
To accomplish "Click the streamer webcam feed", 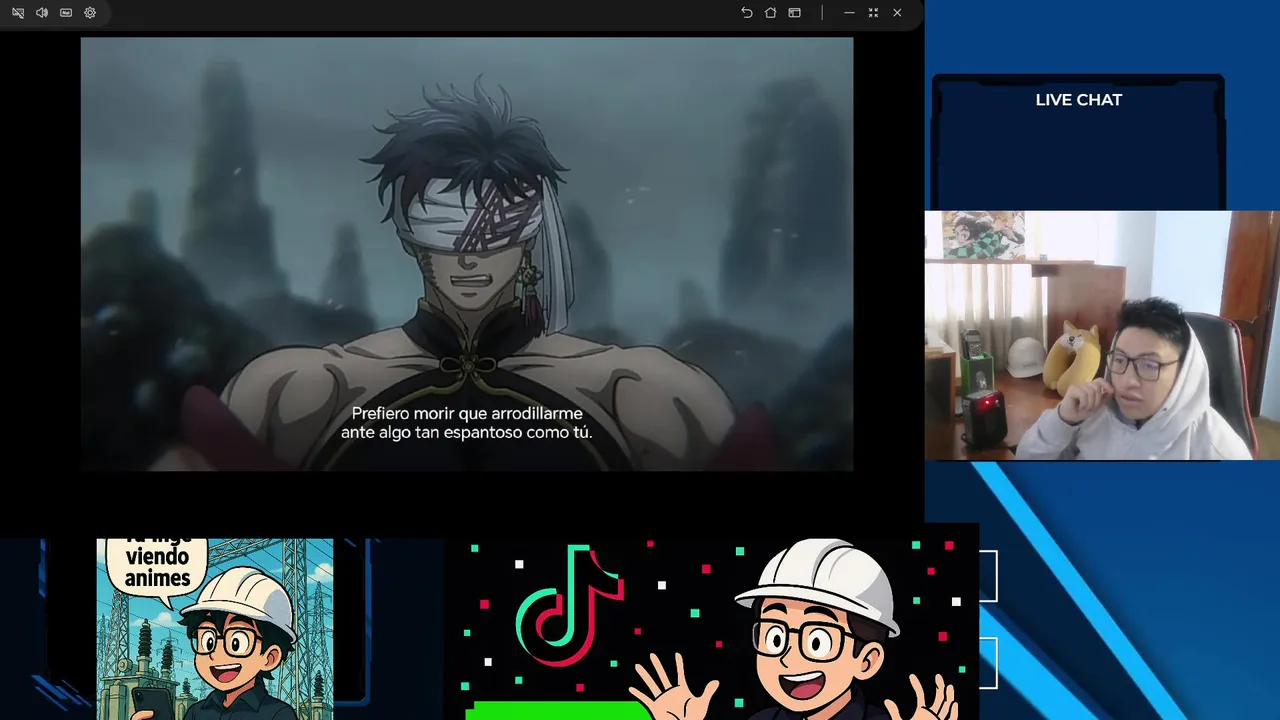I will coord(1102,335).
